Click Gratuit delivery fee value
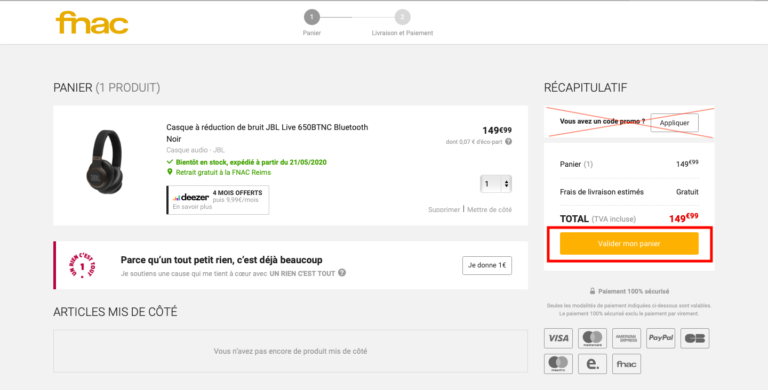 tap(687, 192)
